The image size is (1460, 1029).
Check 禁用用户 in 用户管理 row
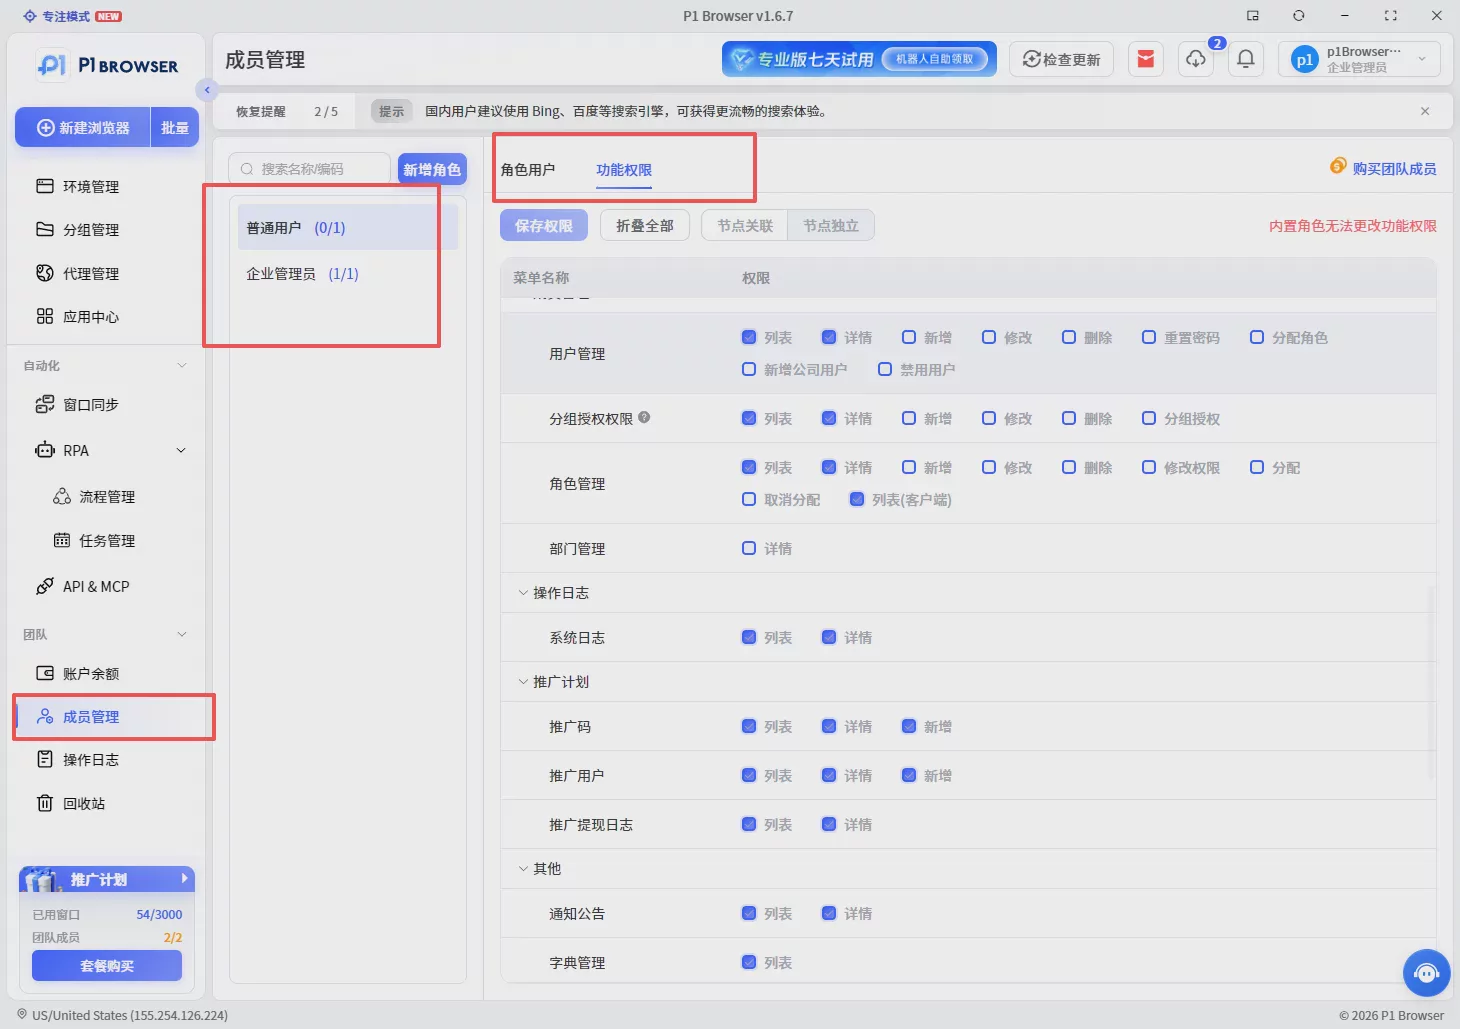tap(885, 369)
